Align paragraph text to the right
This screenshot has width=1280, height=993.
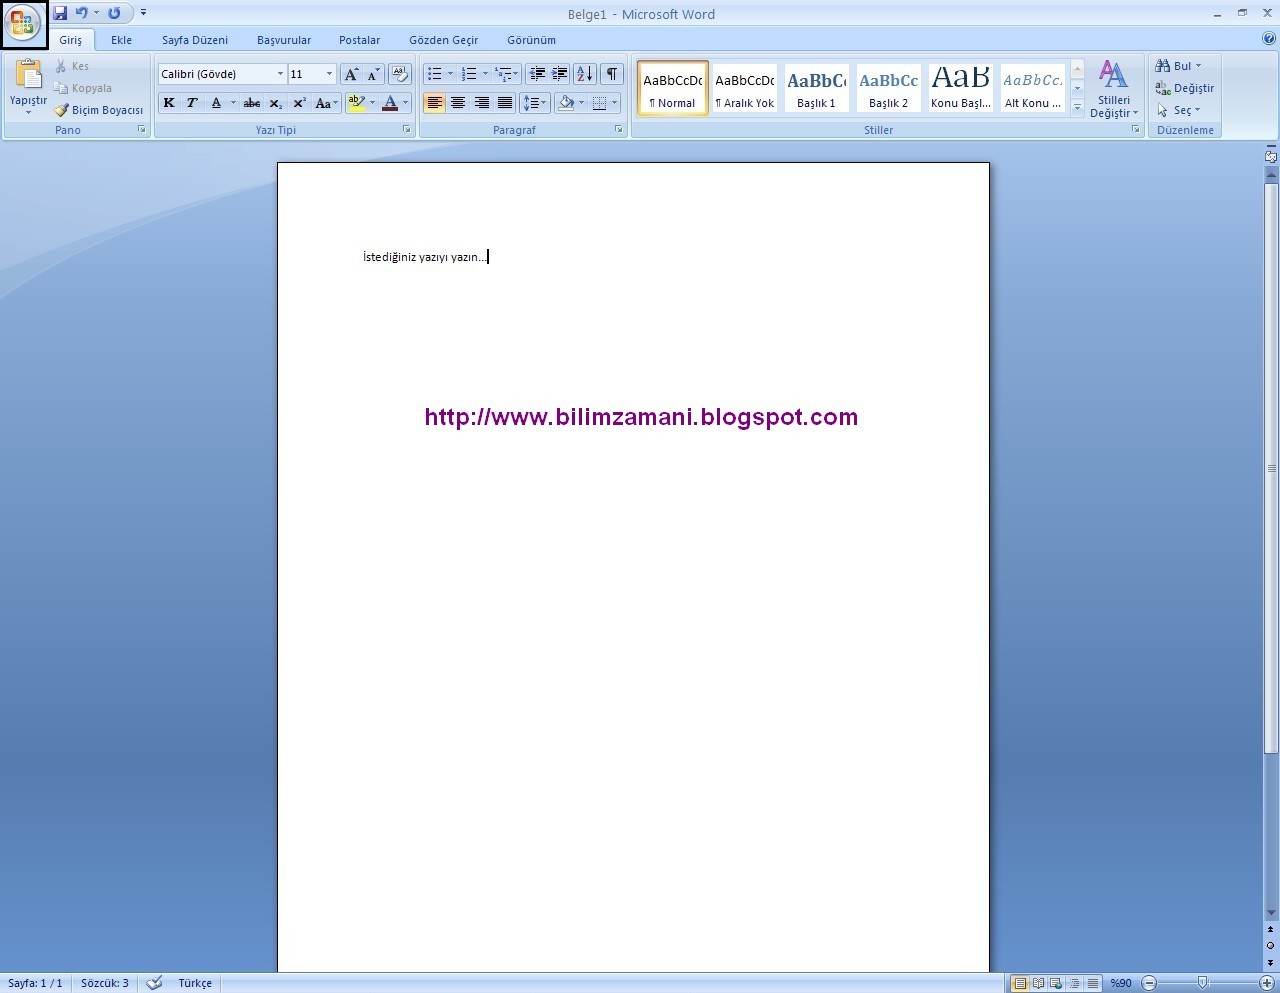pyautogui.click(x=482, y=103)
